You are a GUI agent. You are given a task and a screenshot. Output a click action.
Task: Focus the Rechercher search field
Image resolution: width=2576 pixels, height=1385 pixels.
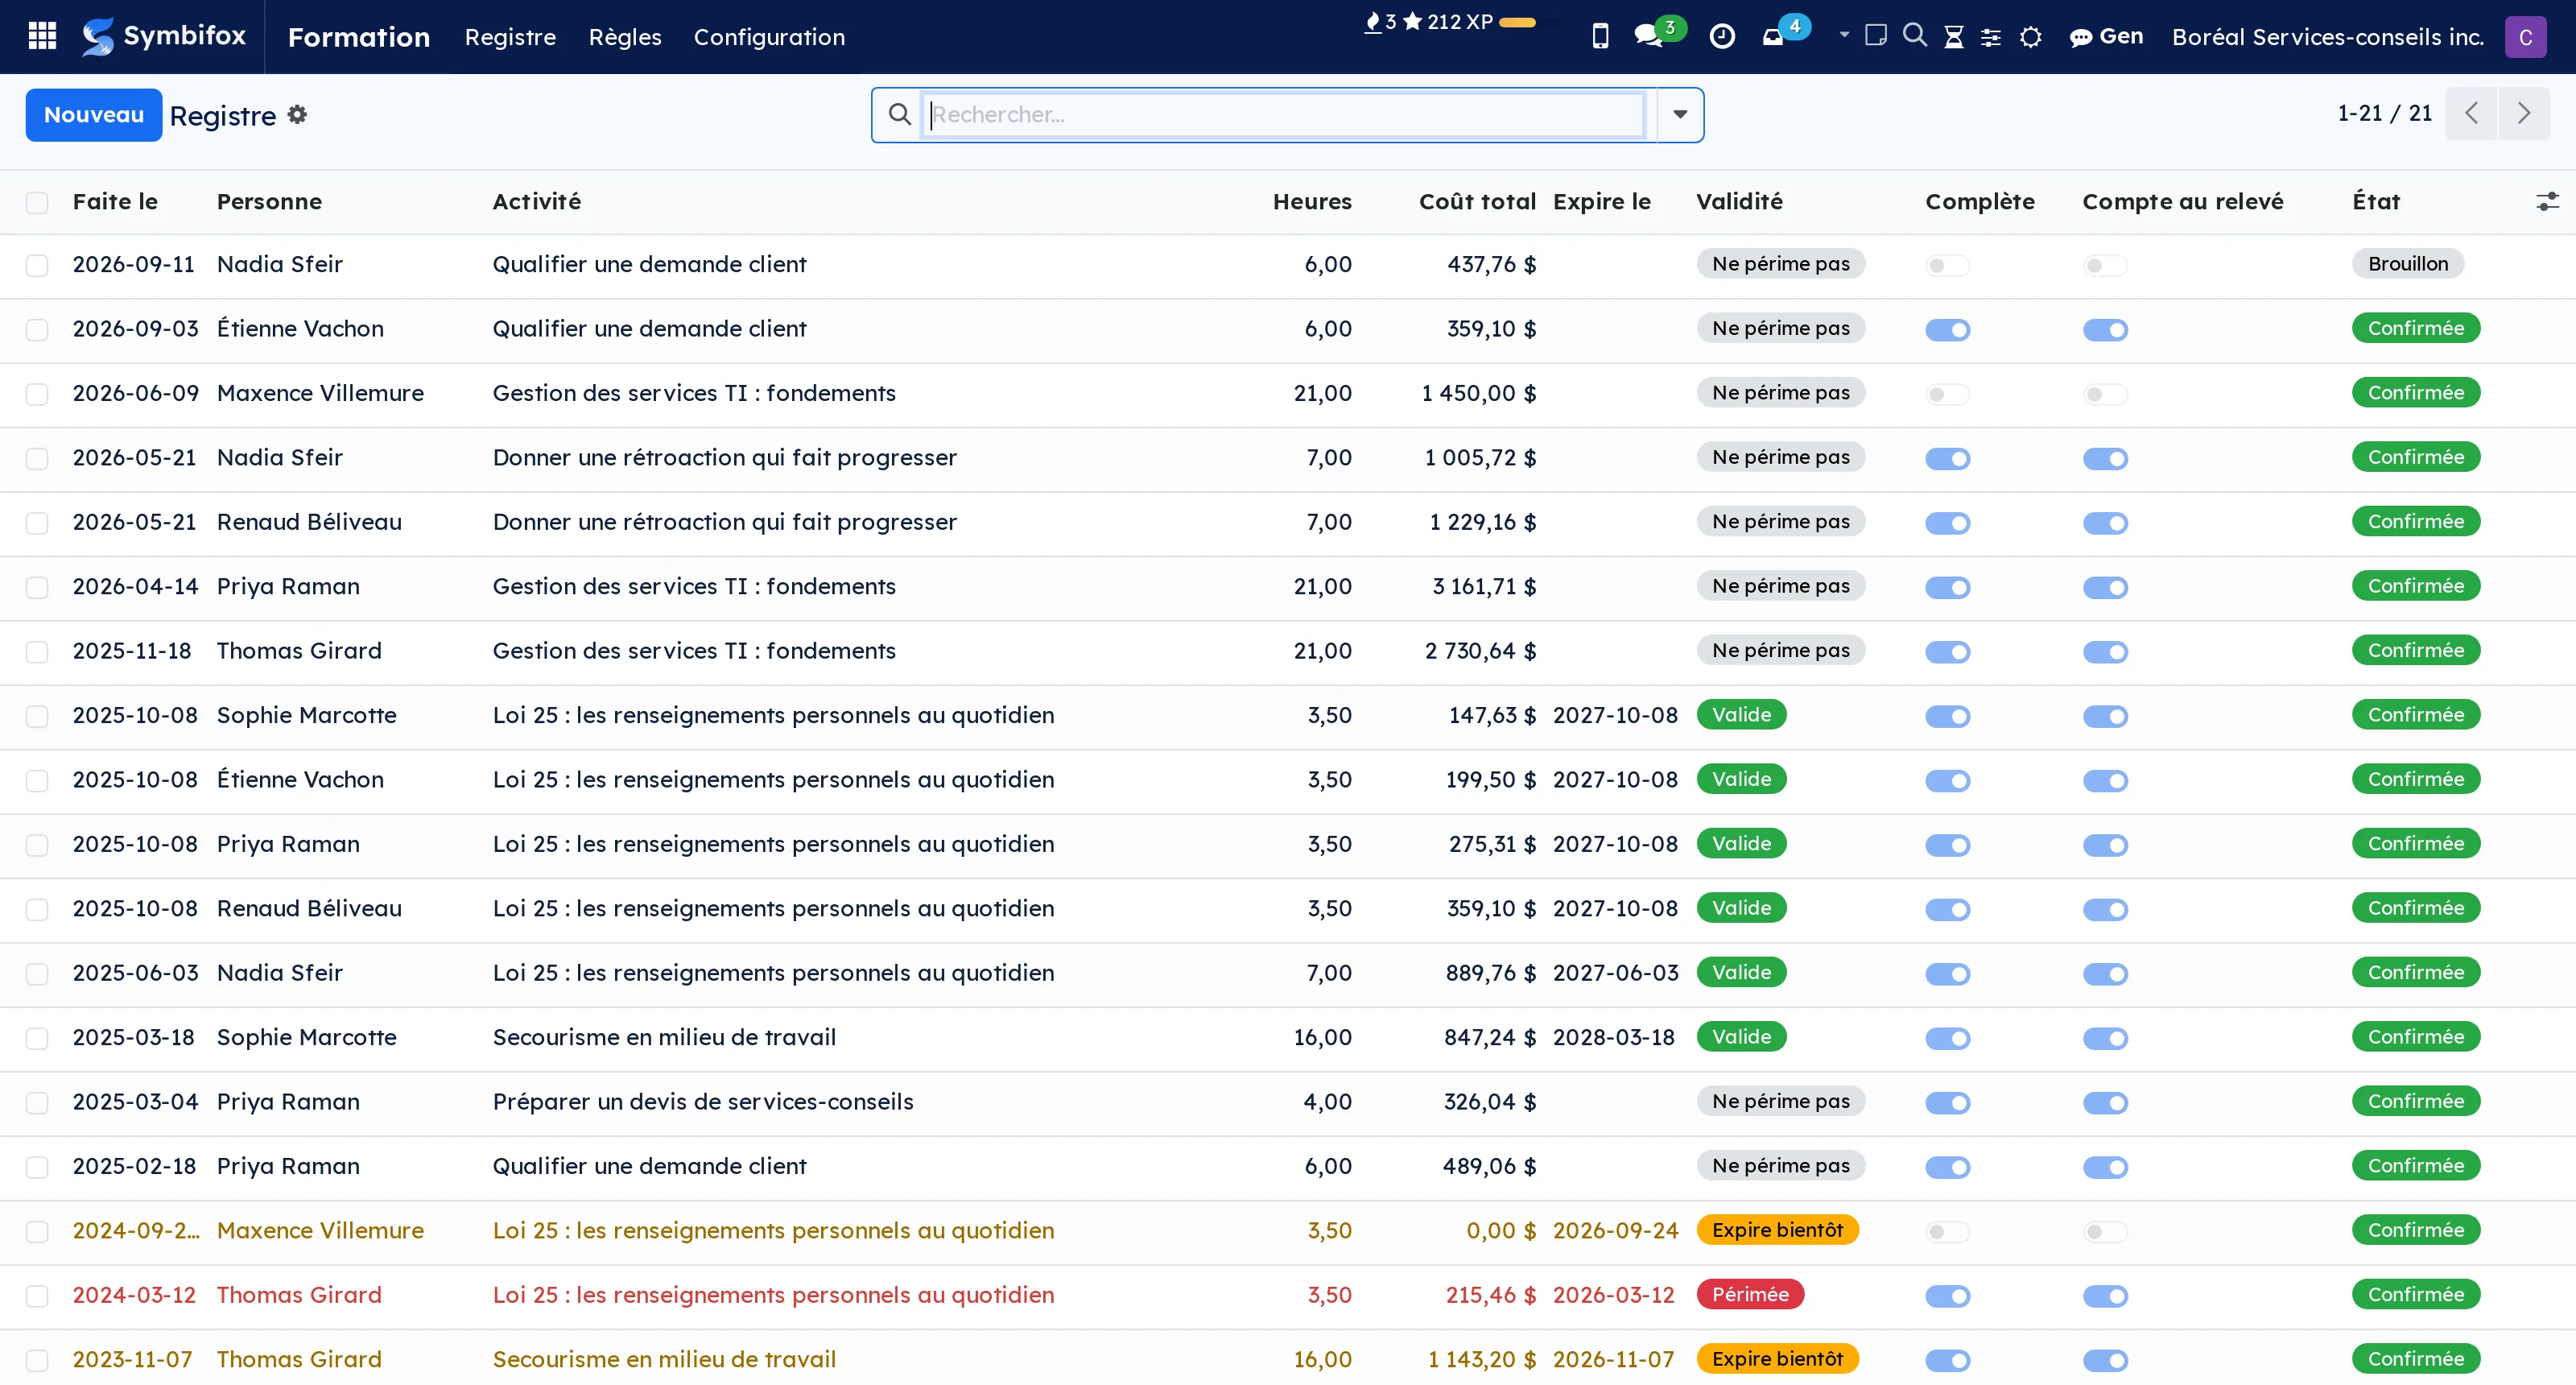pyautogui.click(x=1284, y=114)
